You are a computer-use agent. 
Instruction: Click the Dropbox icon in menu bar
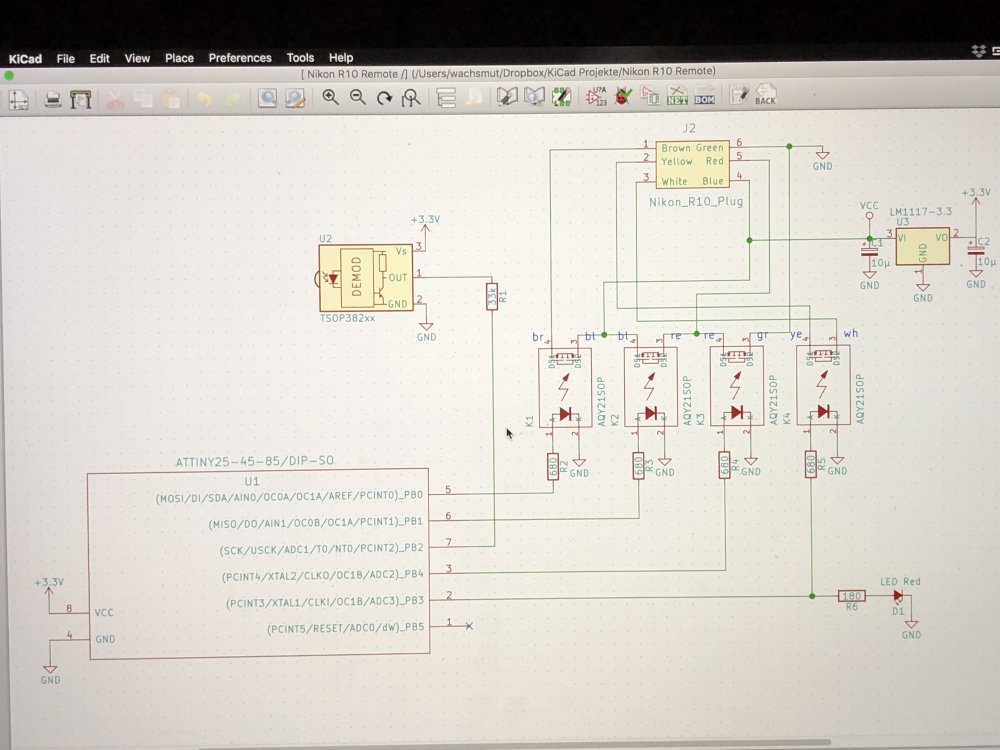point(977,50)
